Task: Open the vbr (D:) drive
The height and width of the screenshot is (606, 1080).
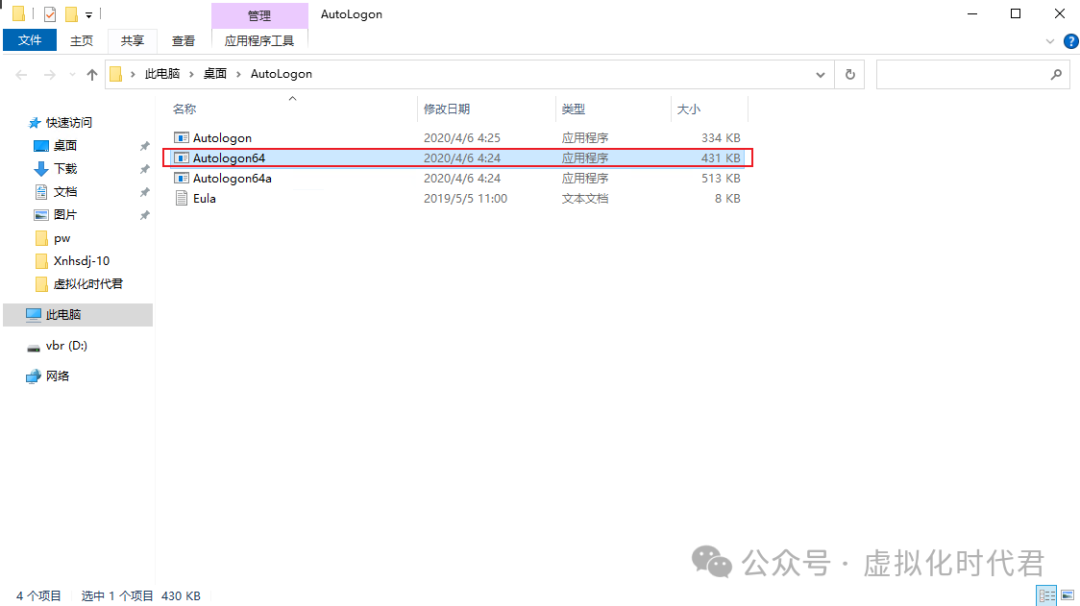Action: (66, 345)
